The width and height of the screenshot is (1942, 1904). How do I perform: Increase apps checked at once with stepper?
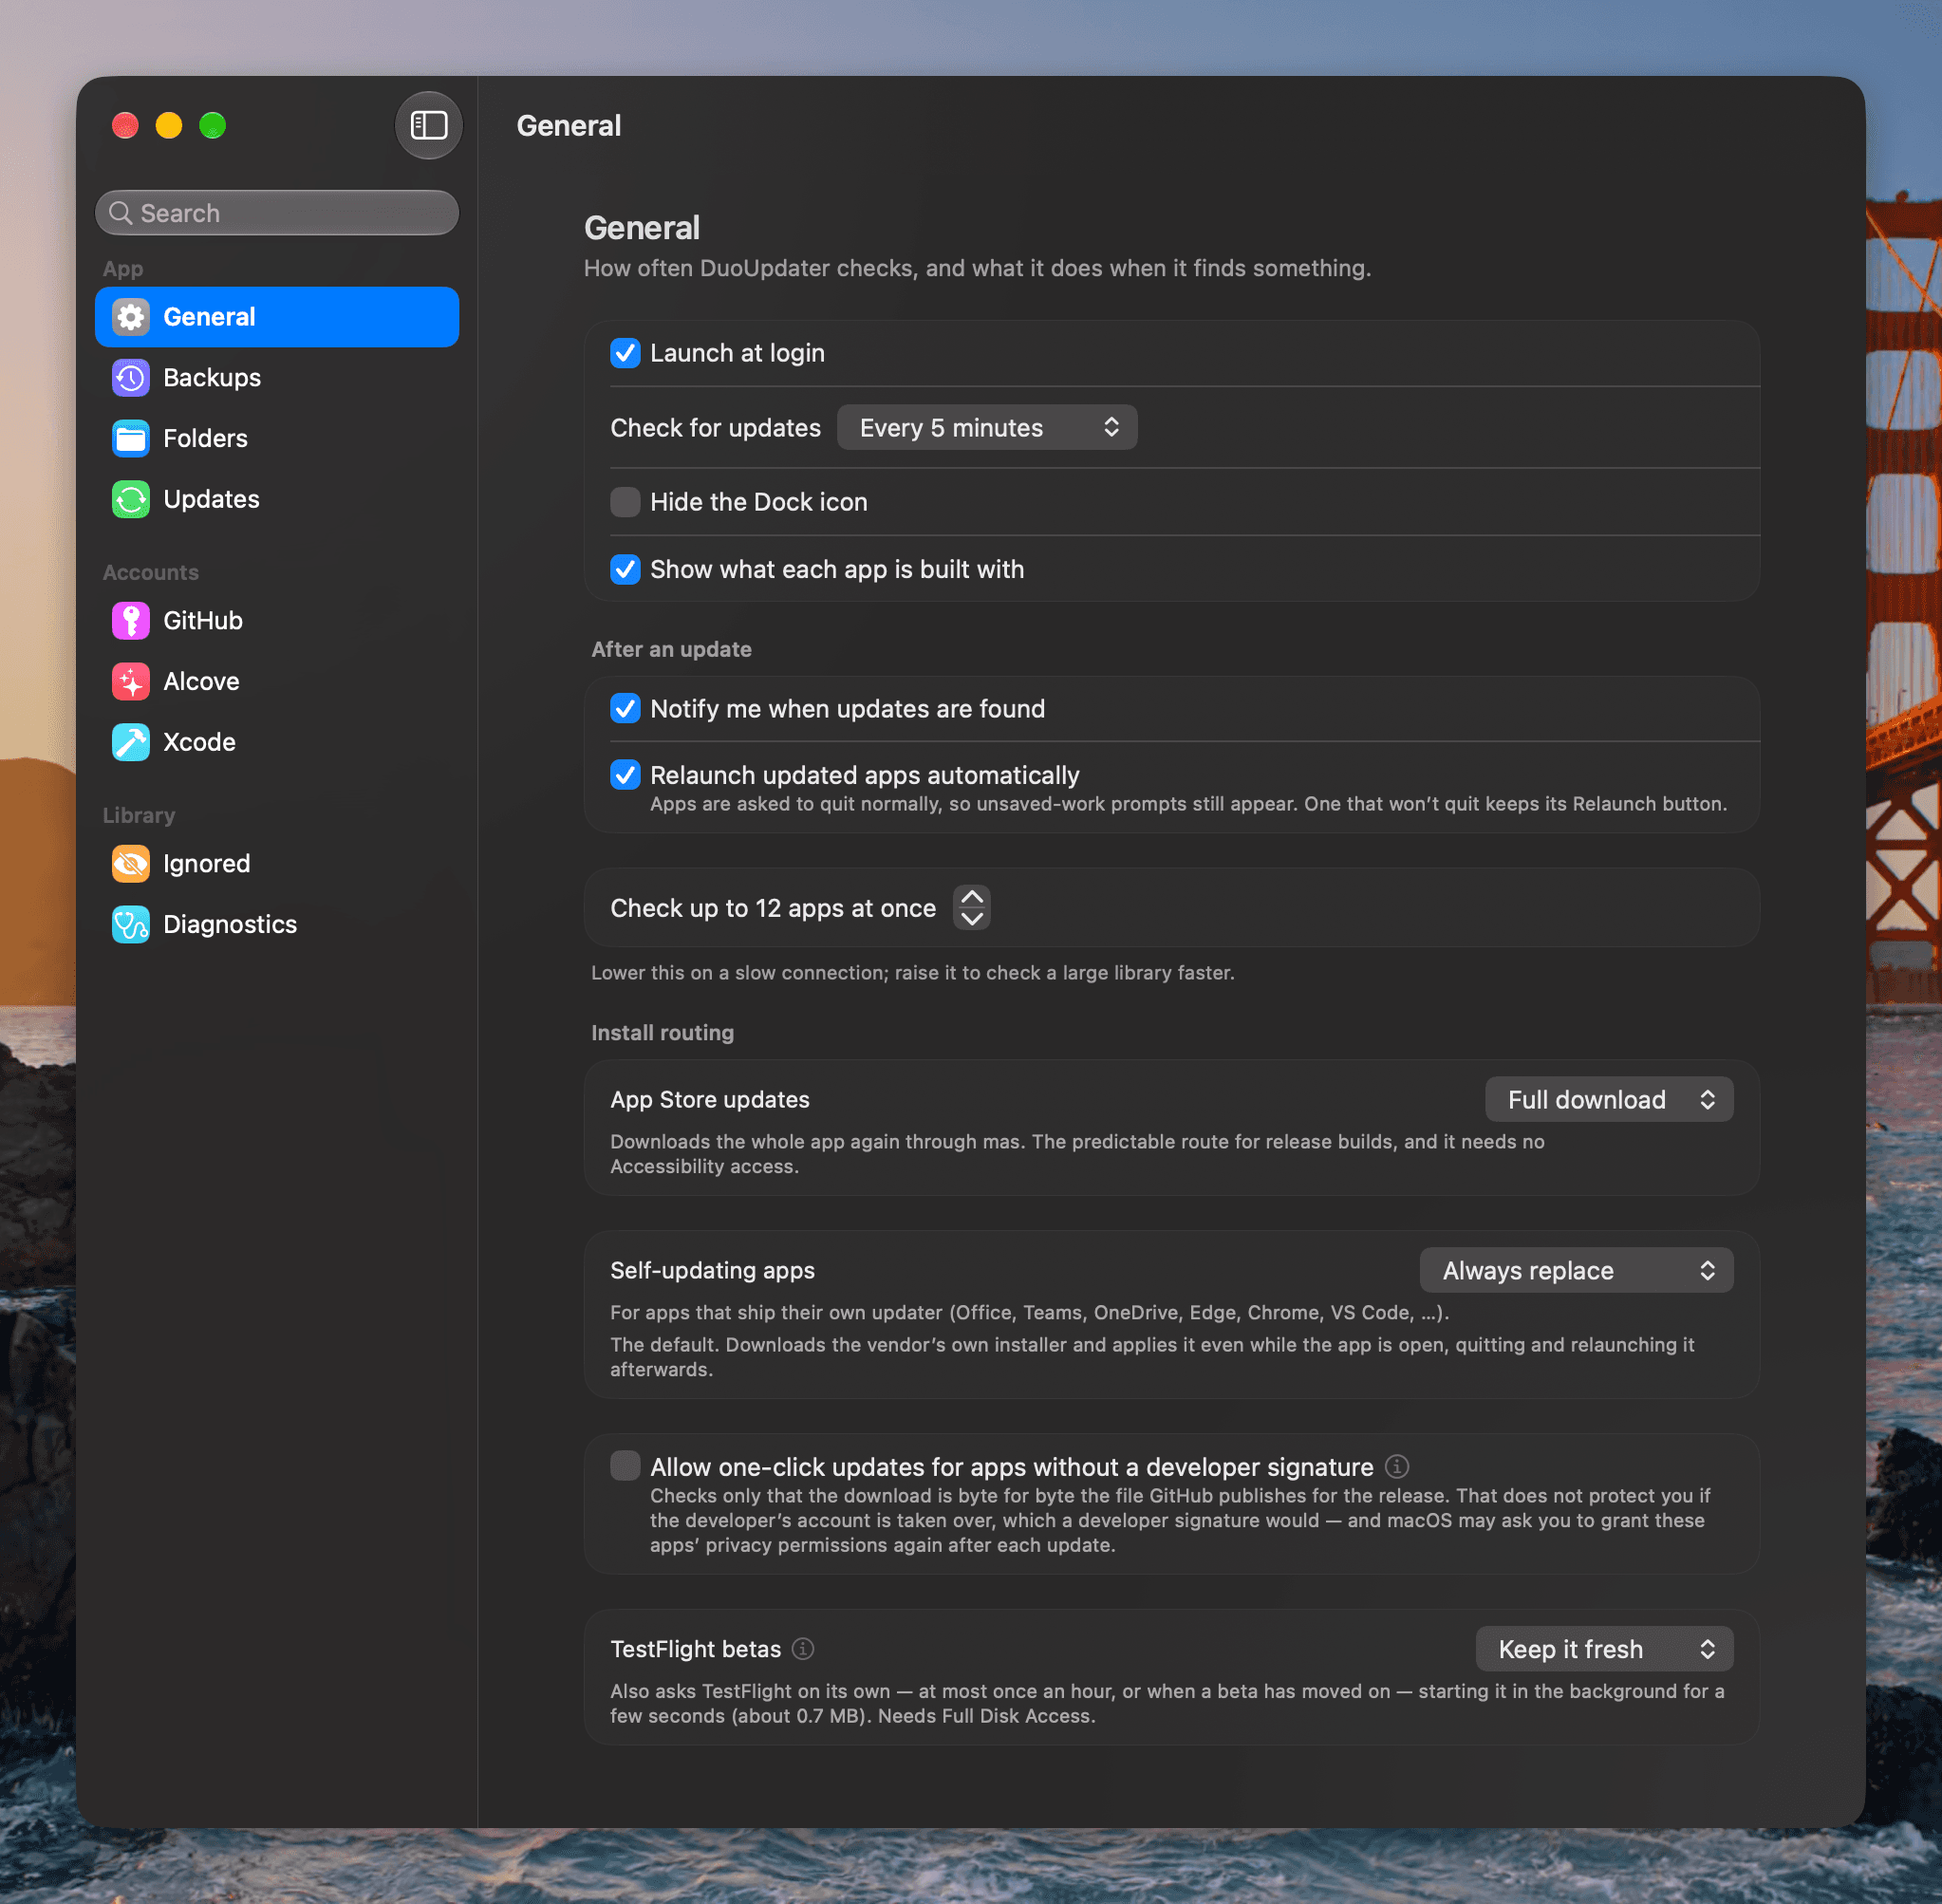[x=972, y=897]
